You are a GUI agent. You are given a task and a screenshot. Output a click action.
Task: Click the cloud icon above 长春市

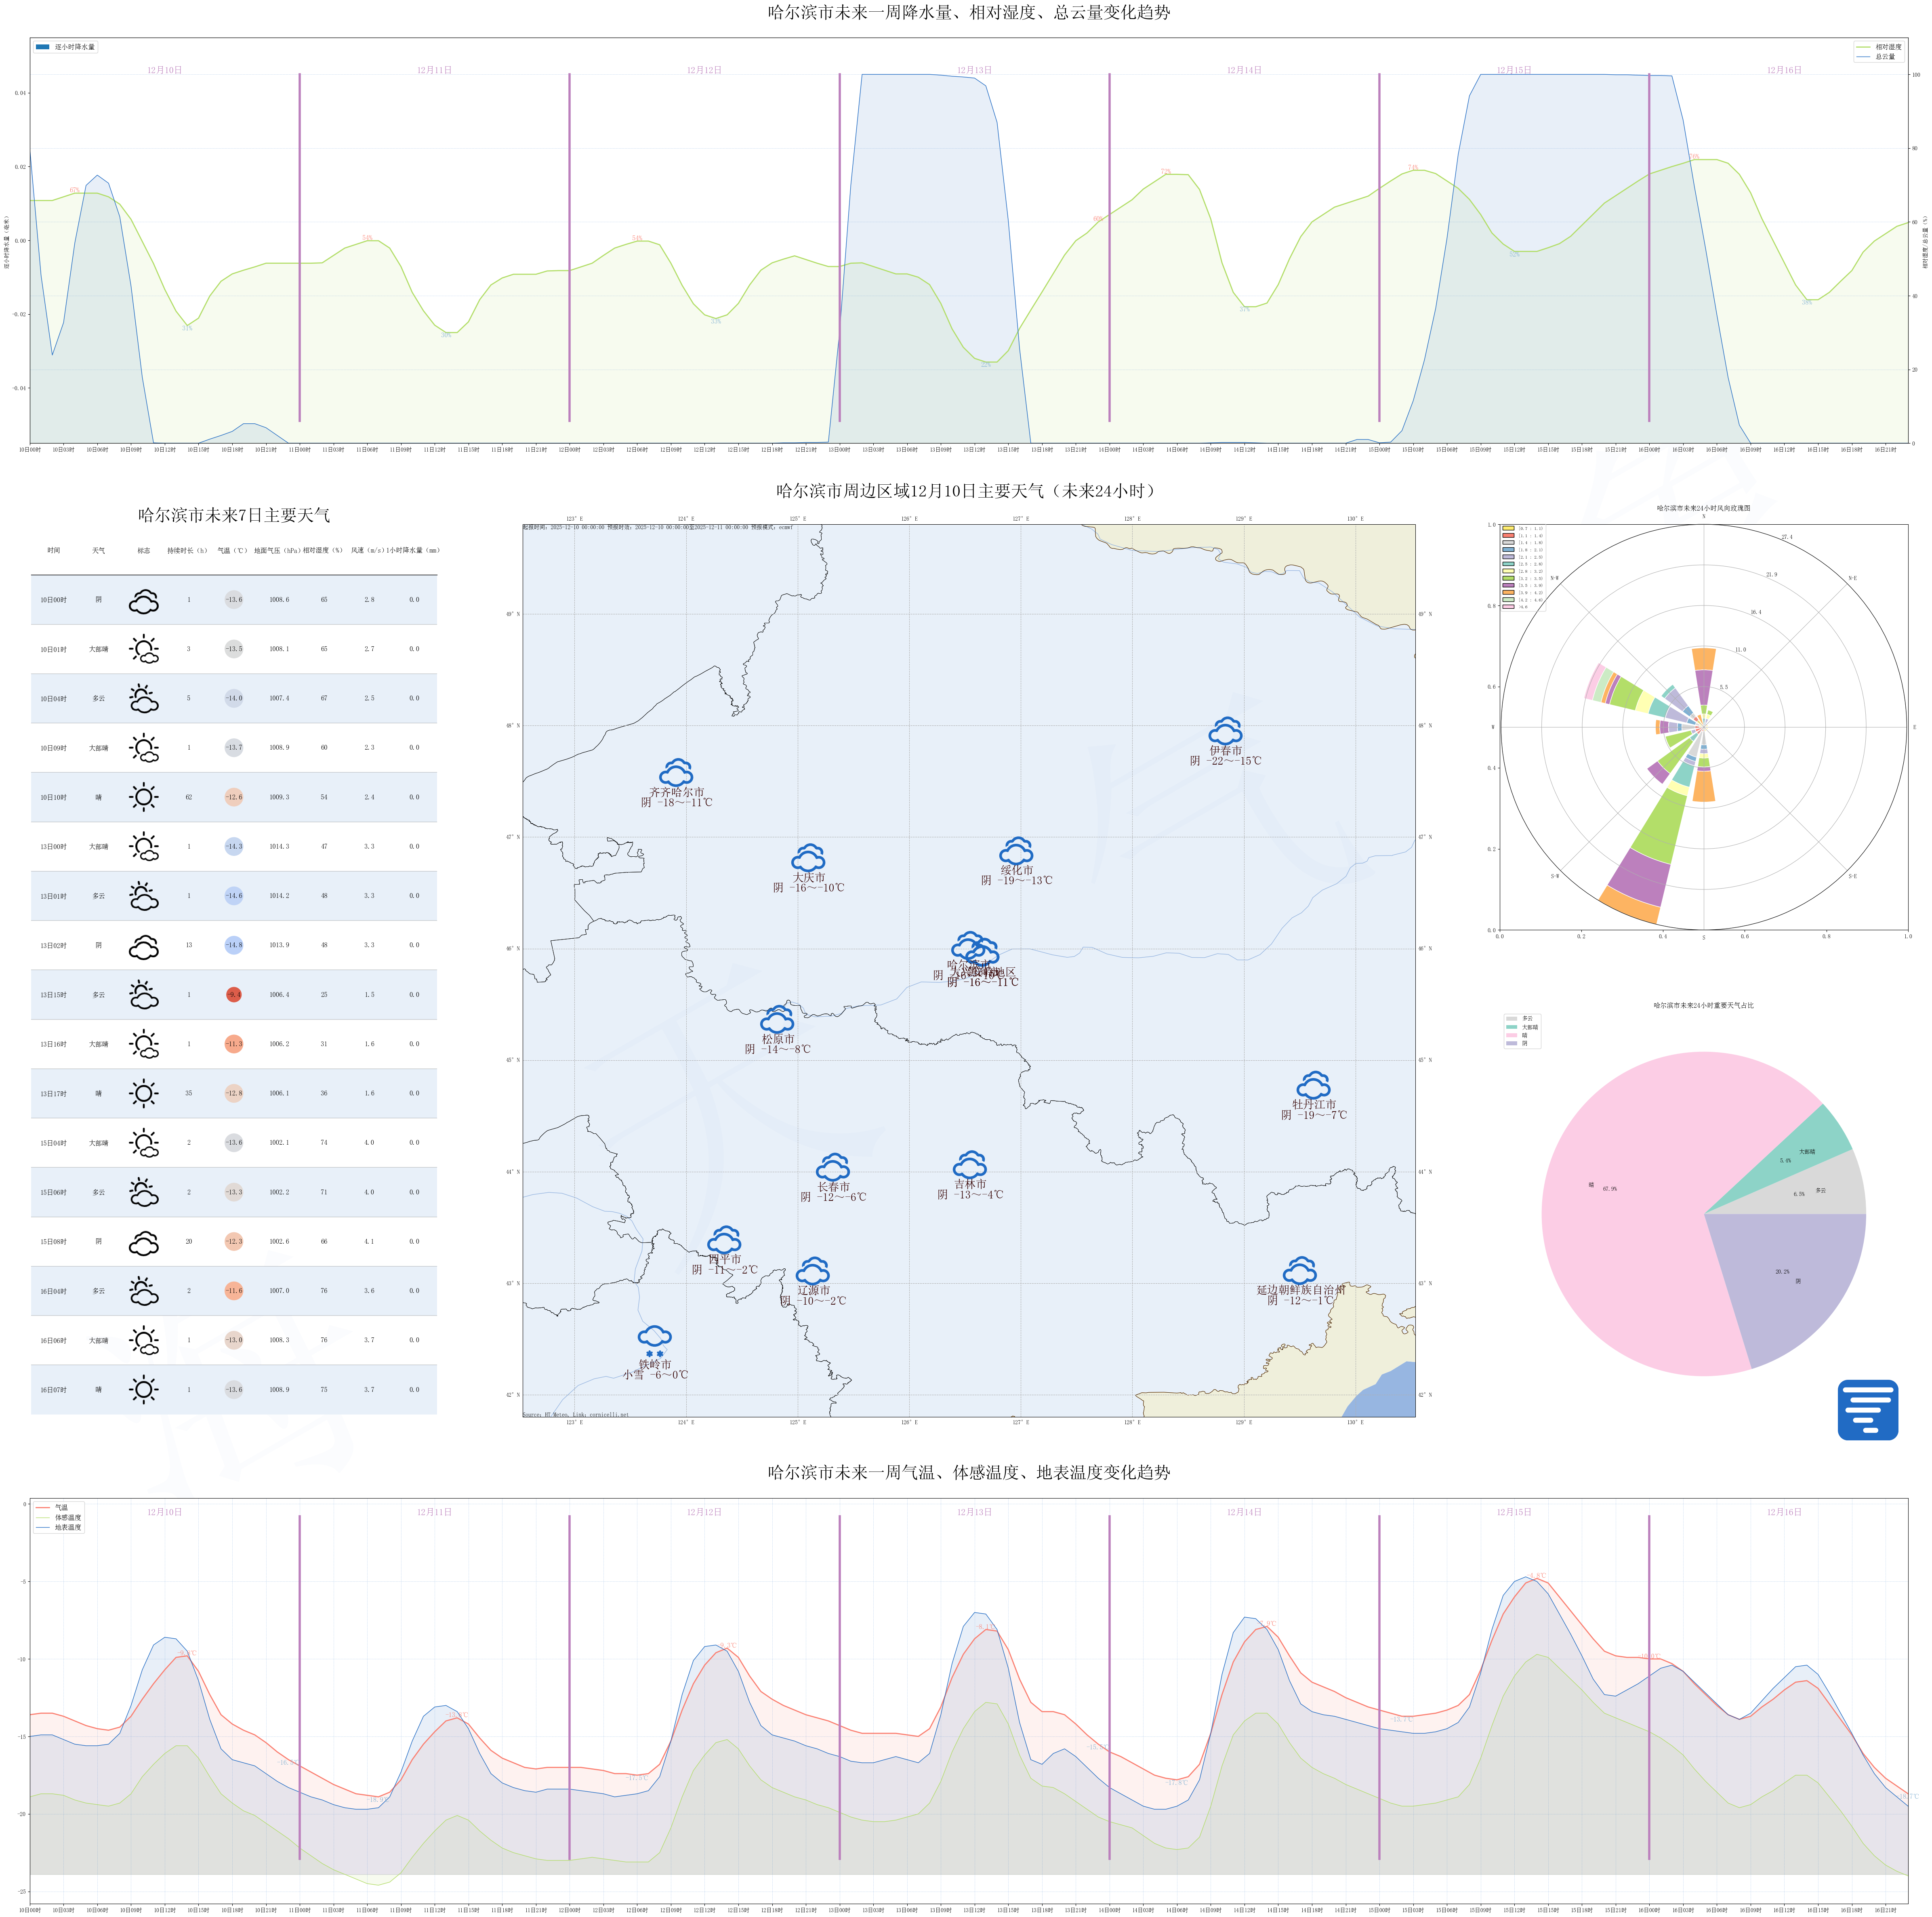tap(833, 1166)
